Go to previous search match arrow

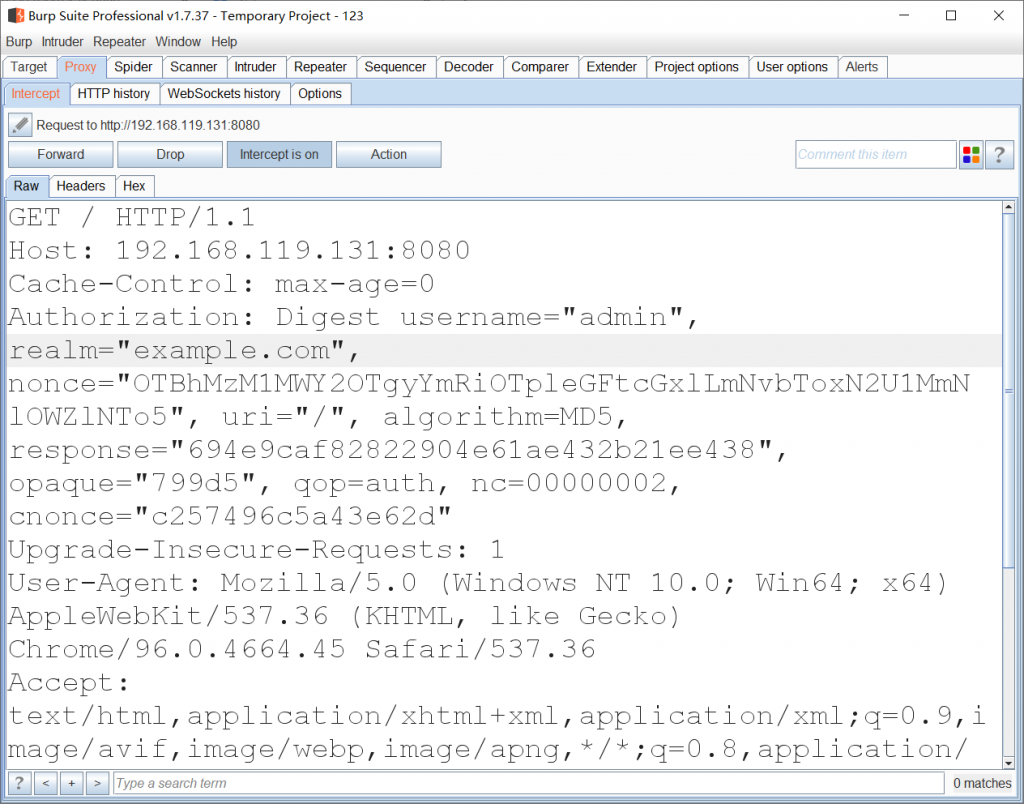pyautogui.click(x=46, y=782)
